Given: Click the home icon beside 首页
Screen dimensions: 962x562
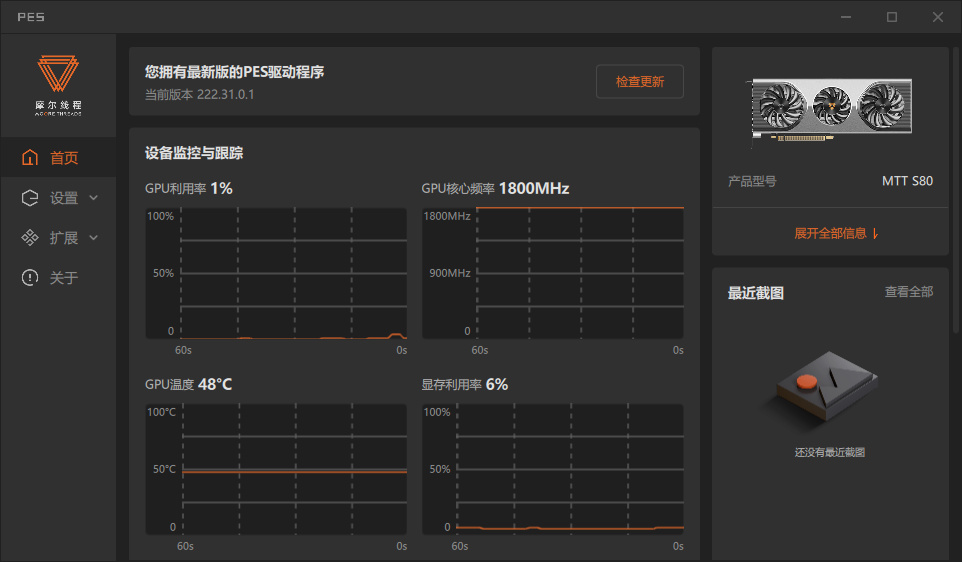Looking at the screenshot, I should 30,158.
